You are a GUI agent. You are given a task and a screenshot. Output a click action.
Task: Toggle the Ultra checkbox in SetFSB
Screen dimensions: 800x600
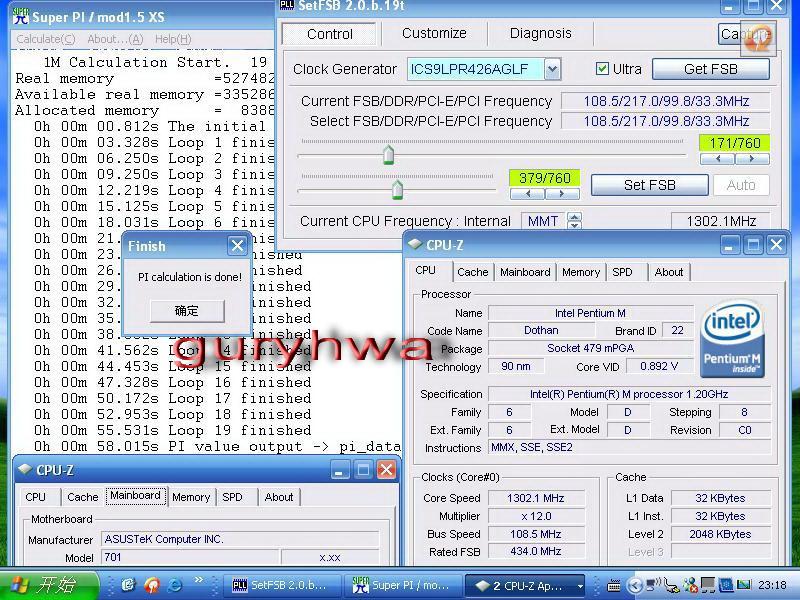coord(602,68)
